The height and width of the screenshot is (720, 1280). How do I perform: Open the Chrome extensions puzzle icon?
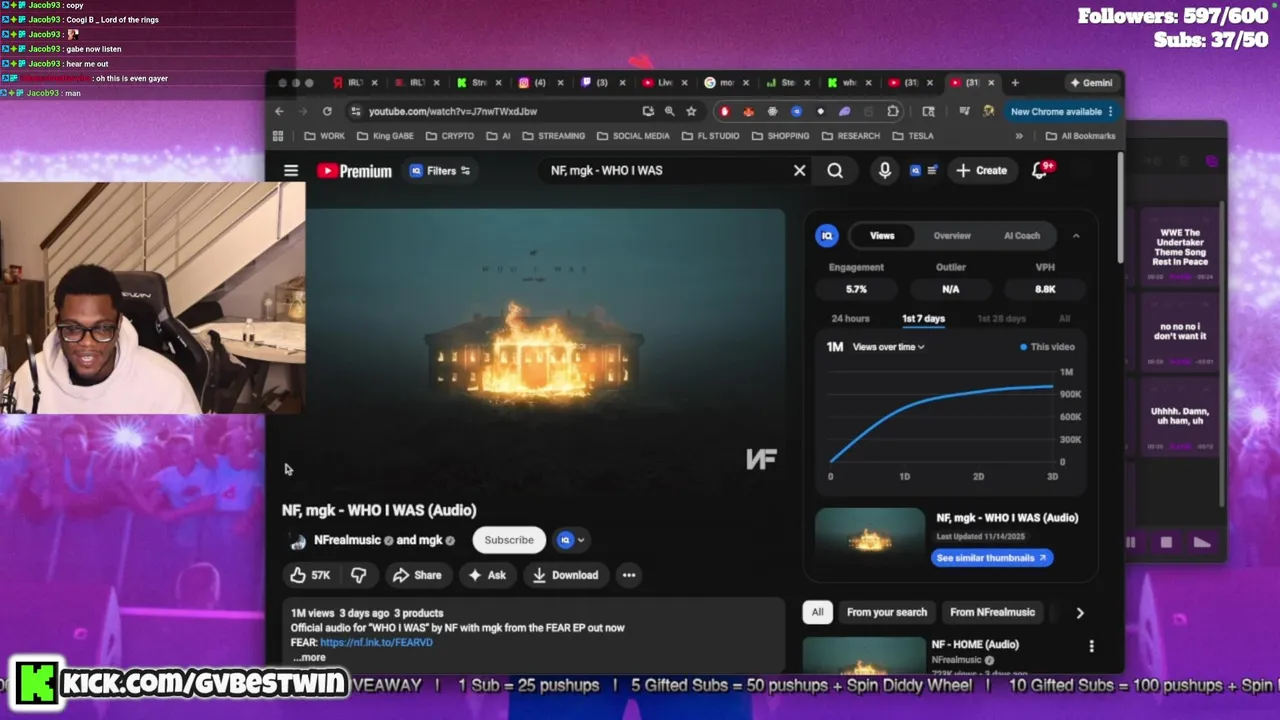pyautogui.click(x=893, y=111)
